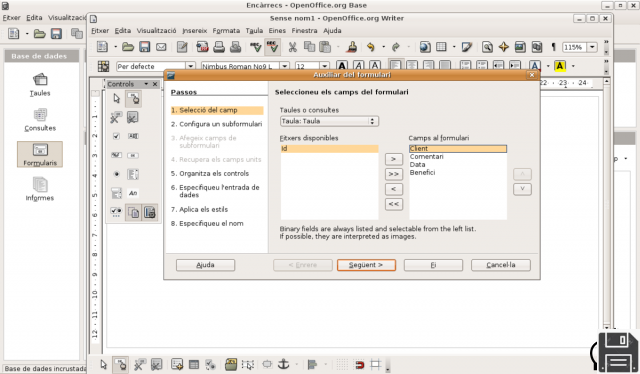The height and width of the screenshot is (374, 640).
Task: Click the font color button
Action: tap(534, 66)
